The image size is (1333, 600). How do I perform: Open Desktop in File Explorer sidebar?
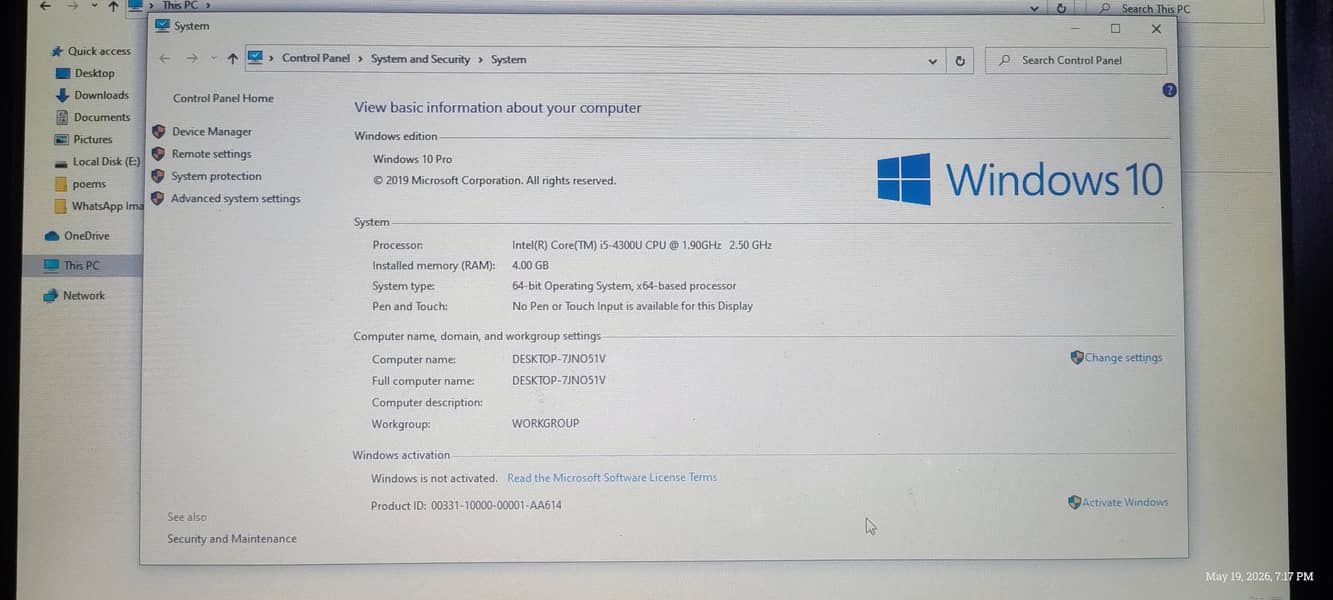pos(94,73)
